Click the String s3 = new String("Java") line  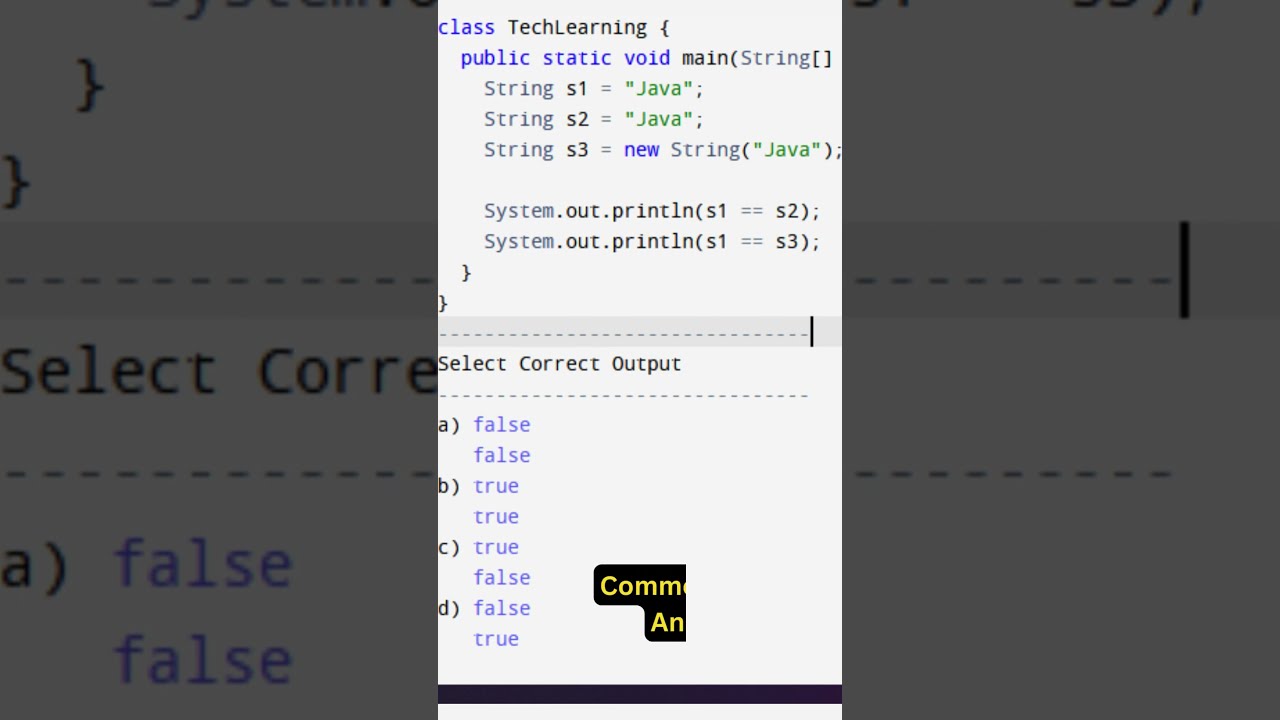point(663,150)
